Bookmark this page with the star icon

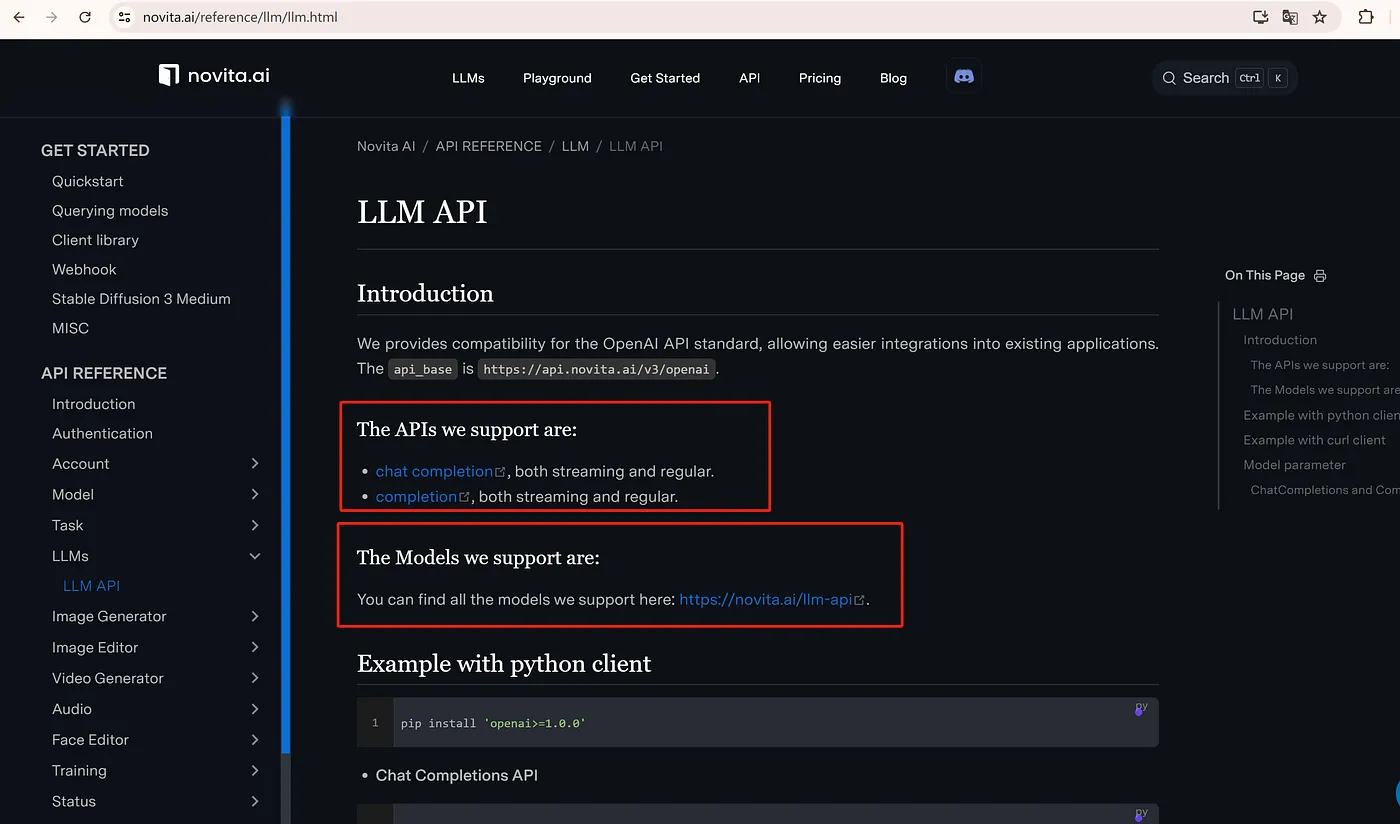[x=1320, y=17]
